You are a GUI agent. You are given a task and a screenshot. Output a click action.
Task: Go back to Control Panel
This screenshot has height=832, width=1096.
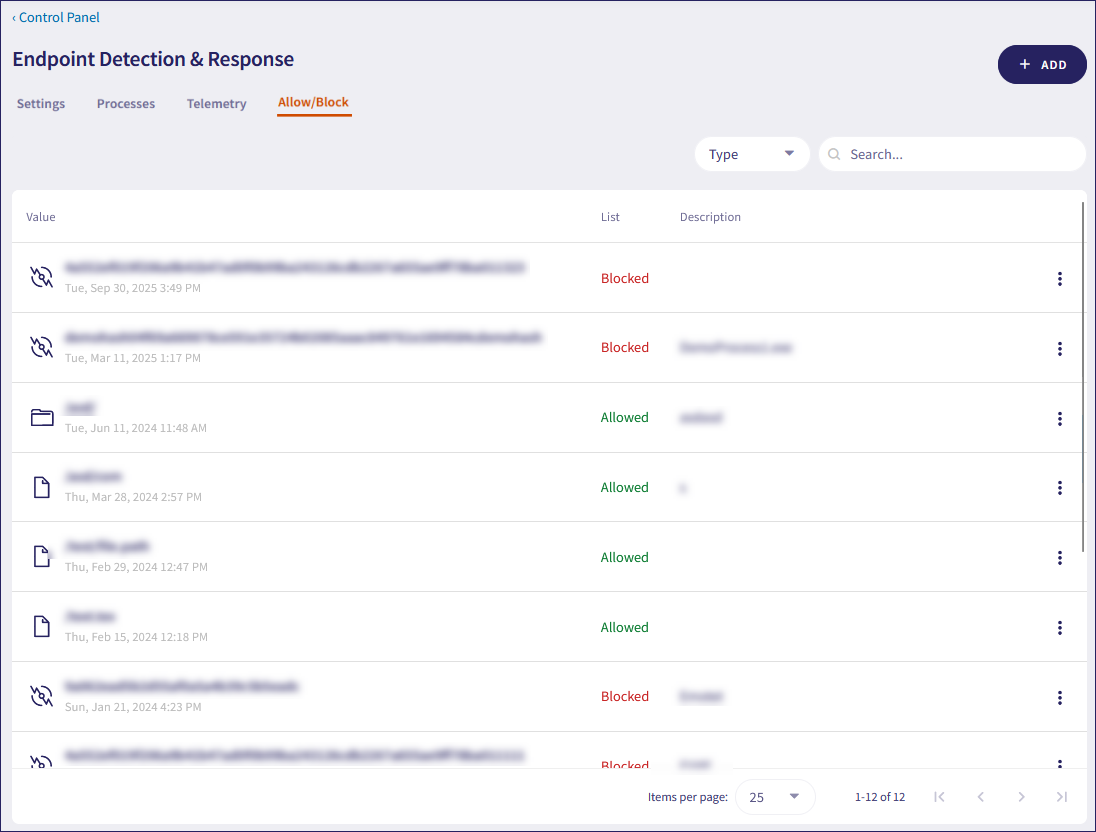pyautogui.click(x=57, y=17)
